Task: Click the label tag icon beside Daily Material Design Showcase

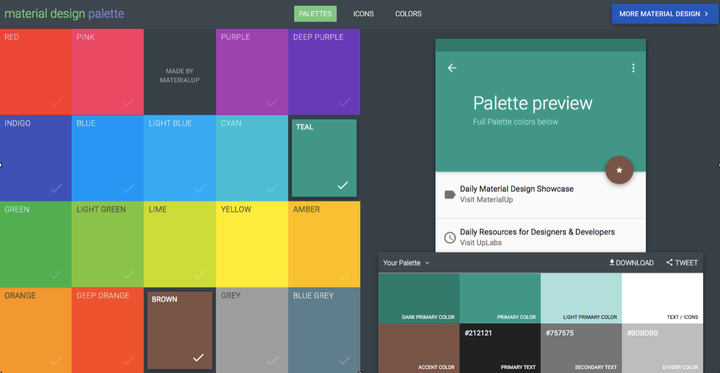Action: coord(450,194)
